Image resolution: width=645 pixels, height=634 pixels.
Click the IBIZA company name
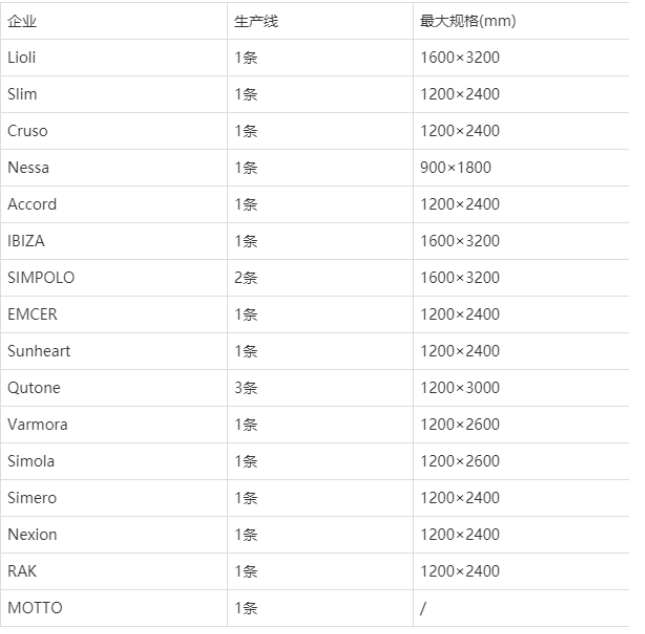26,241
